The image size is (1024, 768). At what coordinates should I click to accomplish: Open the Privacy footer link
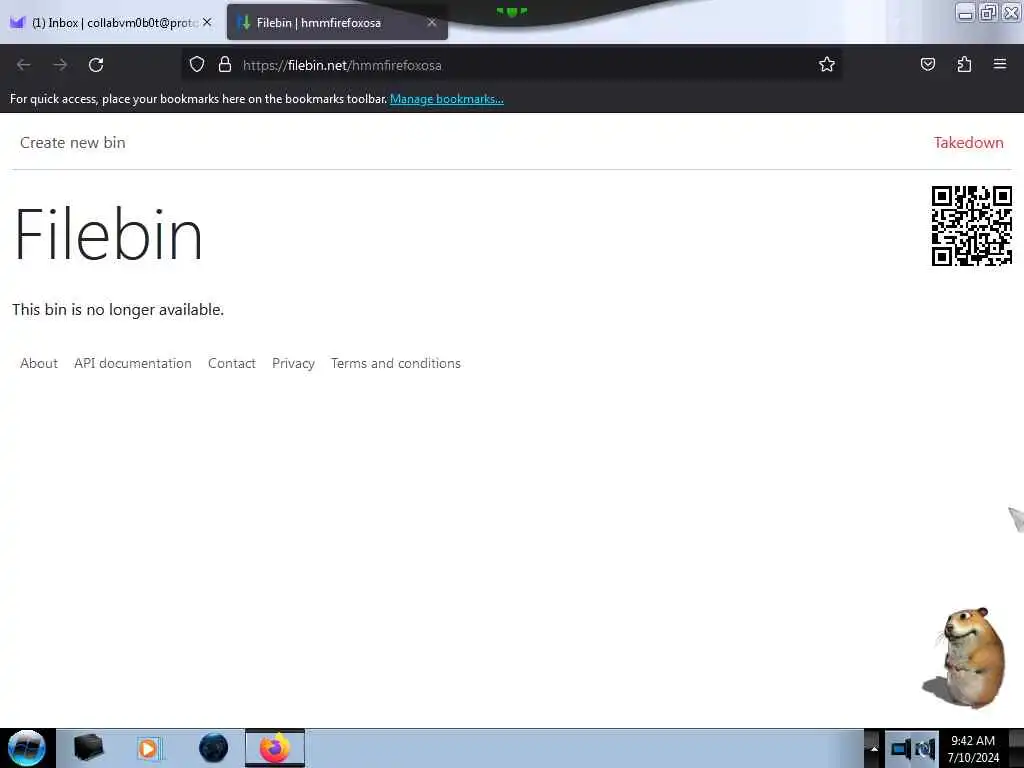tap(293, 363)
